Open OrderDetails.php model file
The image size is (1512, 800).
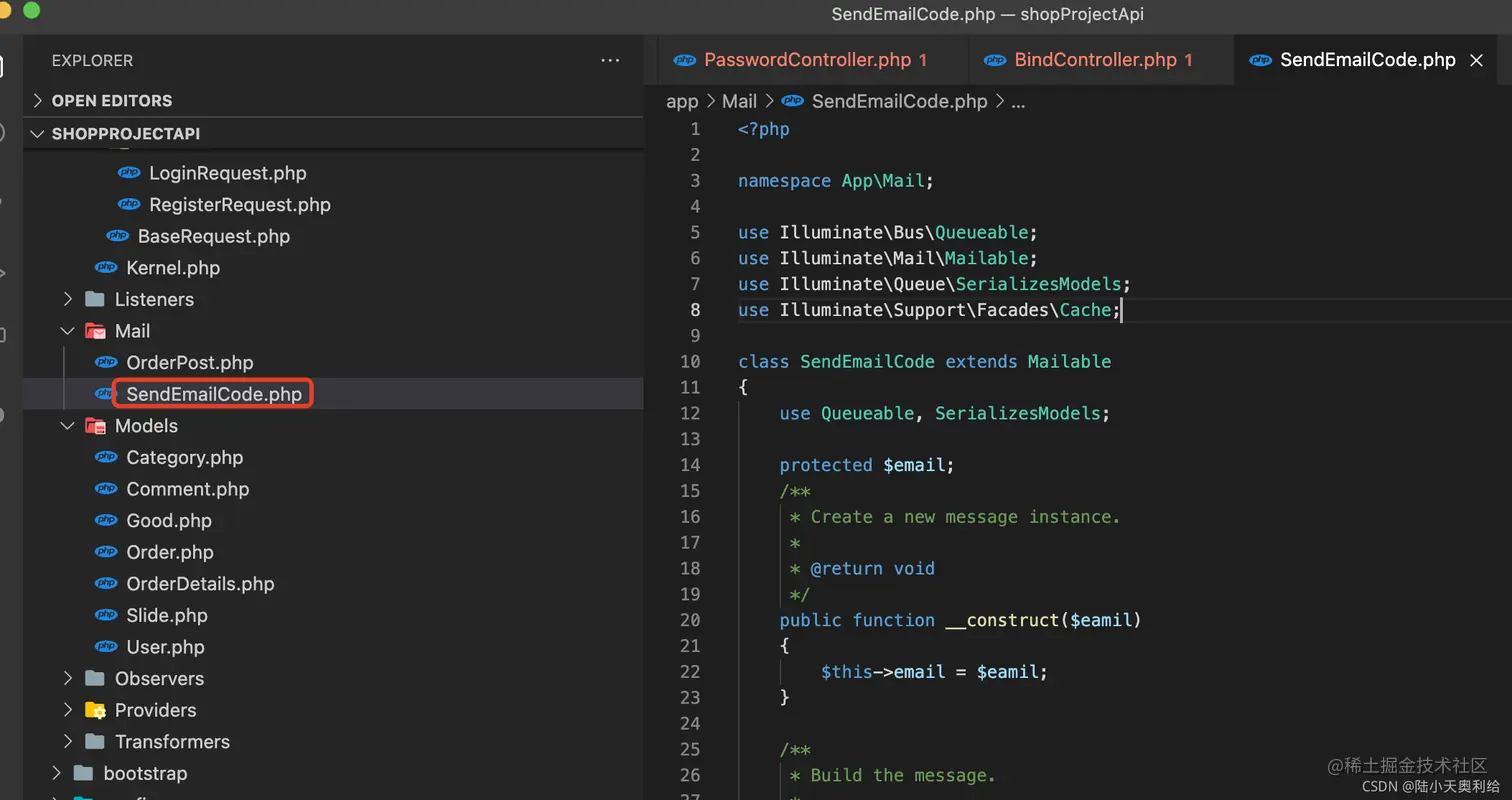199,584
